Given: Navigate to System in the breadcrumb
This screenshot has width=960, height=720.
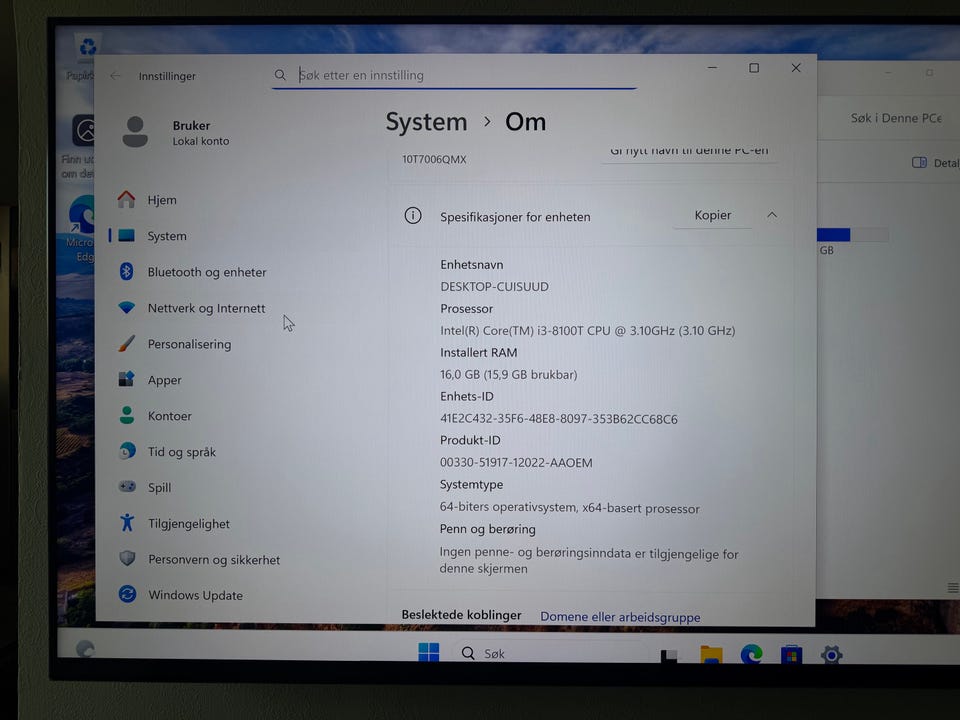Looking at the screenshot, I should click(426, 122).
